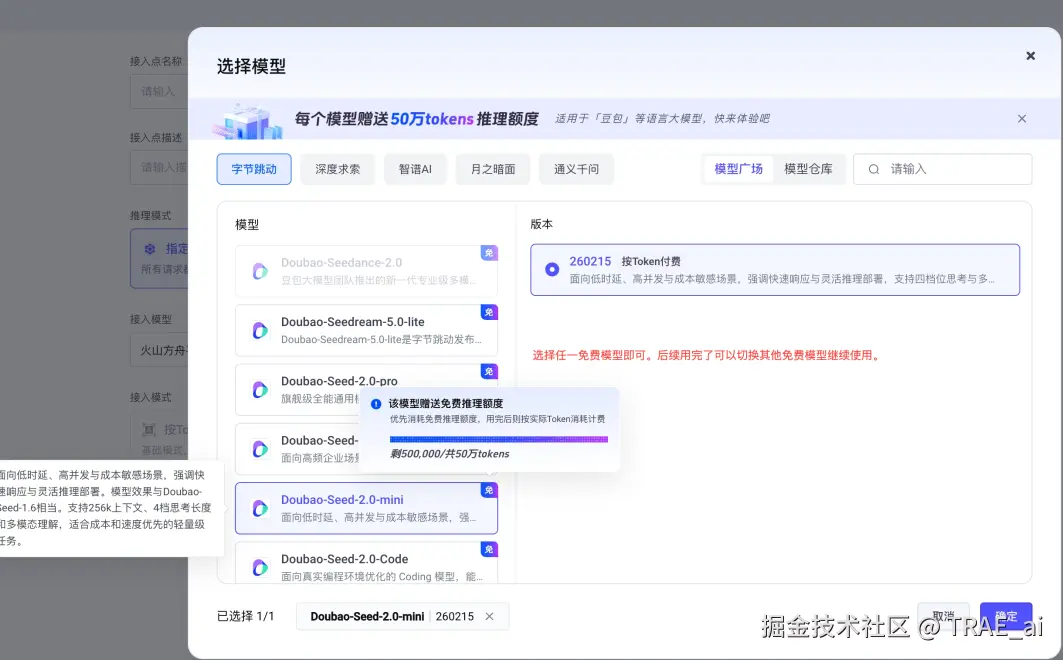Click the free badge on Doubao-Seedream-5.0-lite
The image size is (1063, 660).
point(489,312)
